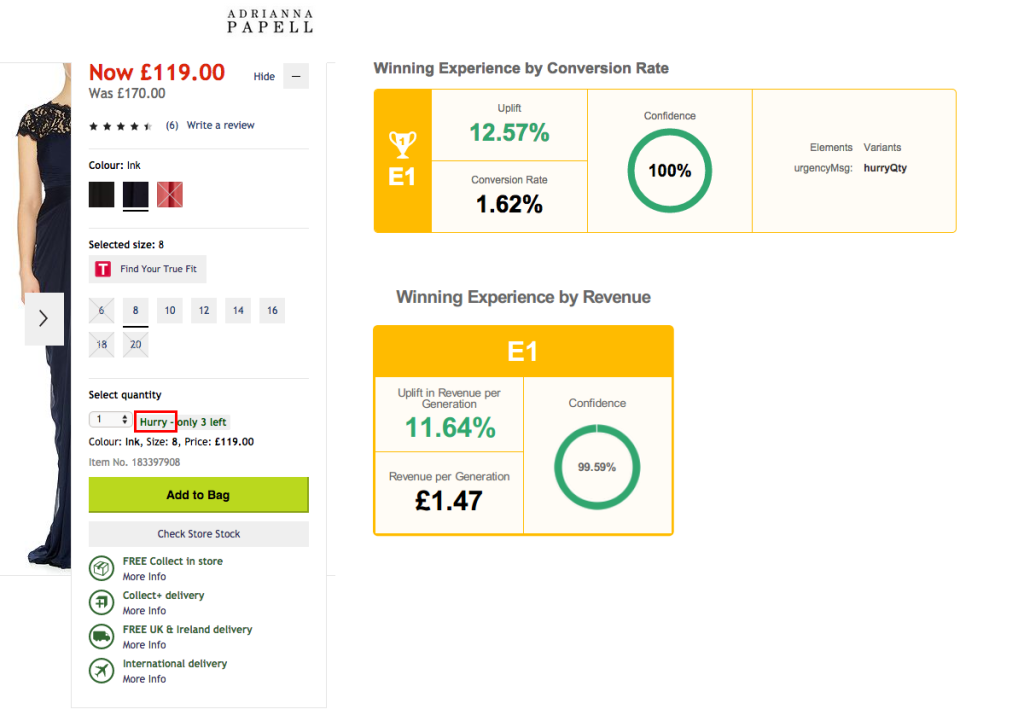Click the collect in store box icon
The height and width of the screenshot is (721, 1024).
click(x=101, y=568)
